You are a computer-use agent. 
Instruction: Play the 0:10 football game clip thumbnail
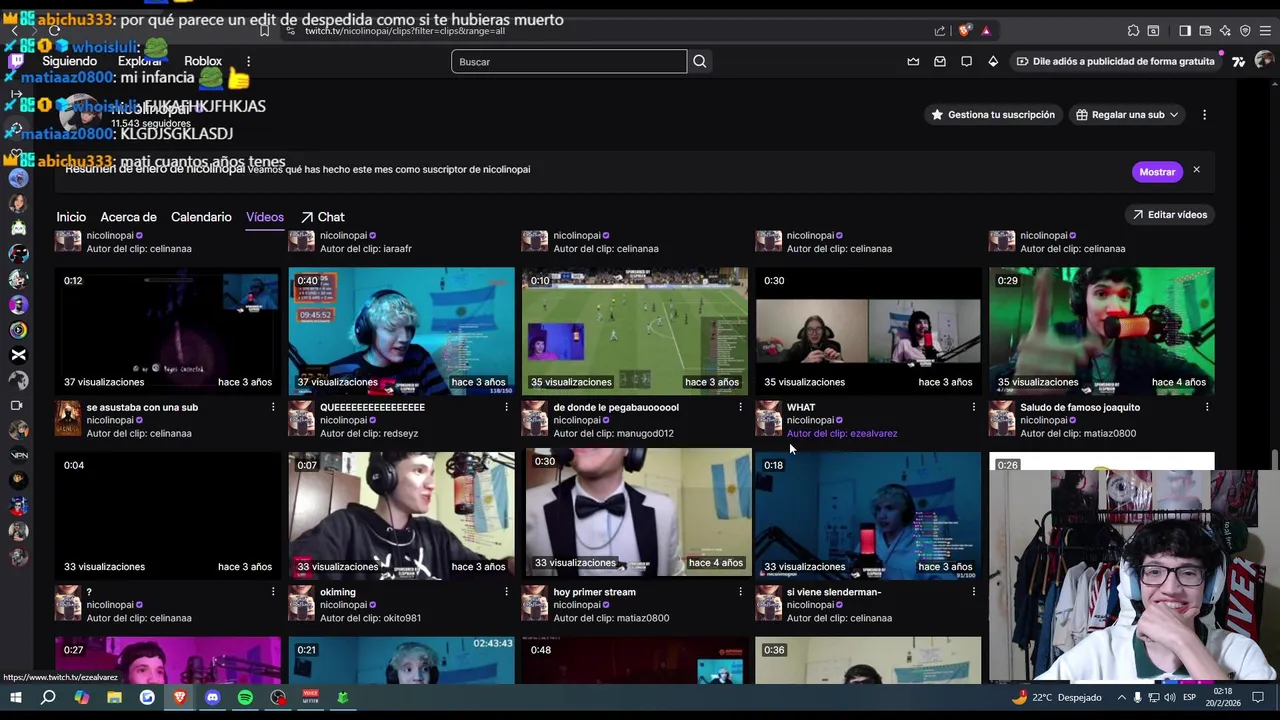(x=634, y=331)
